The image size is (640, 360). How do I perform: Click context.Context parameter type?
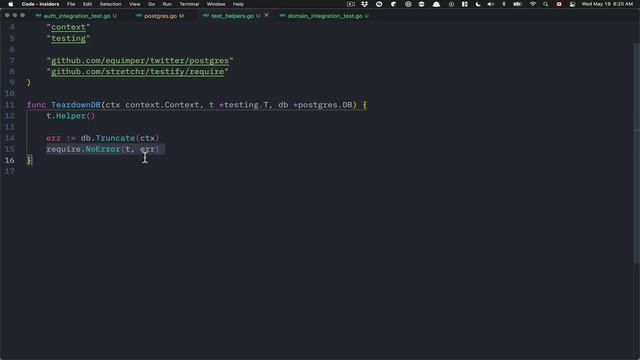coord(162,105)
